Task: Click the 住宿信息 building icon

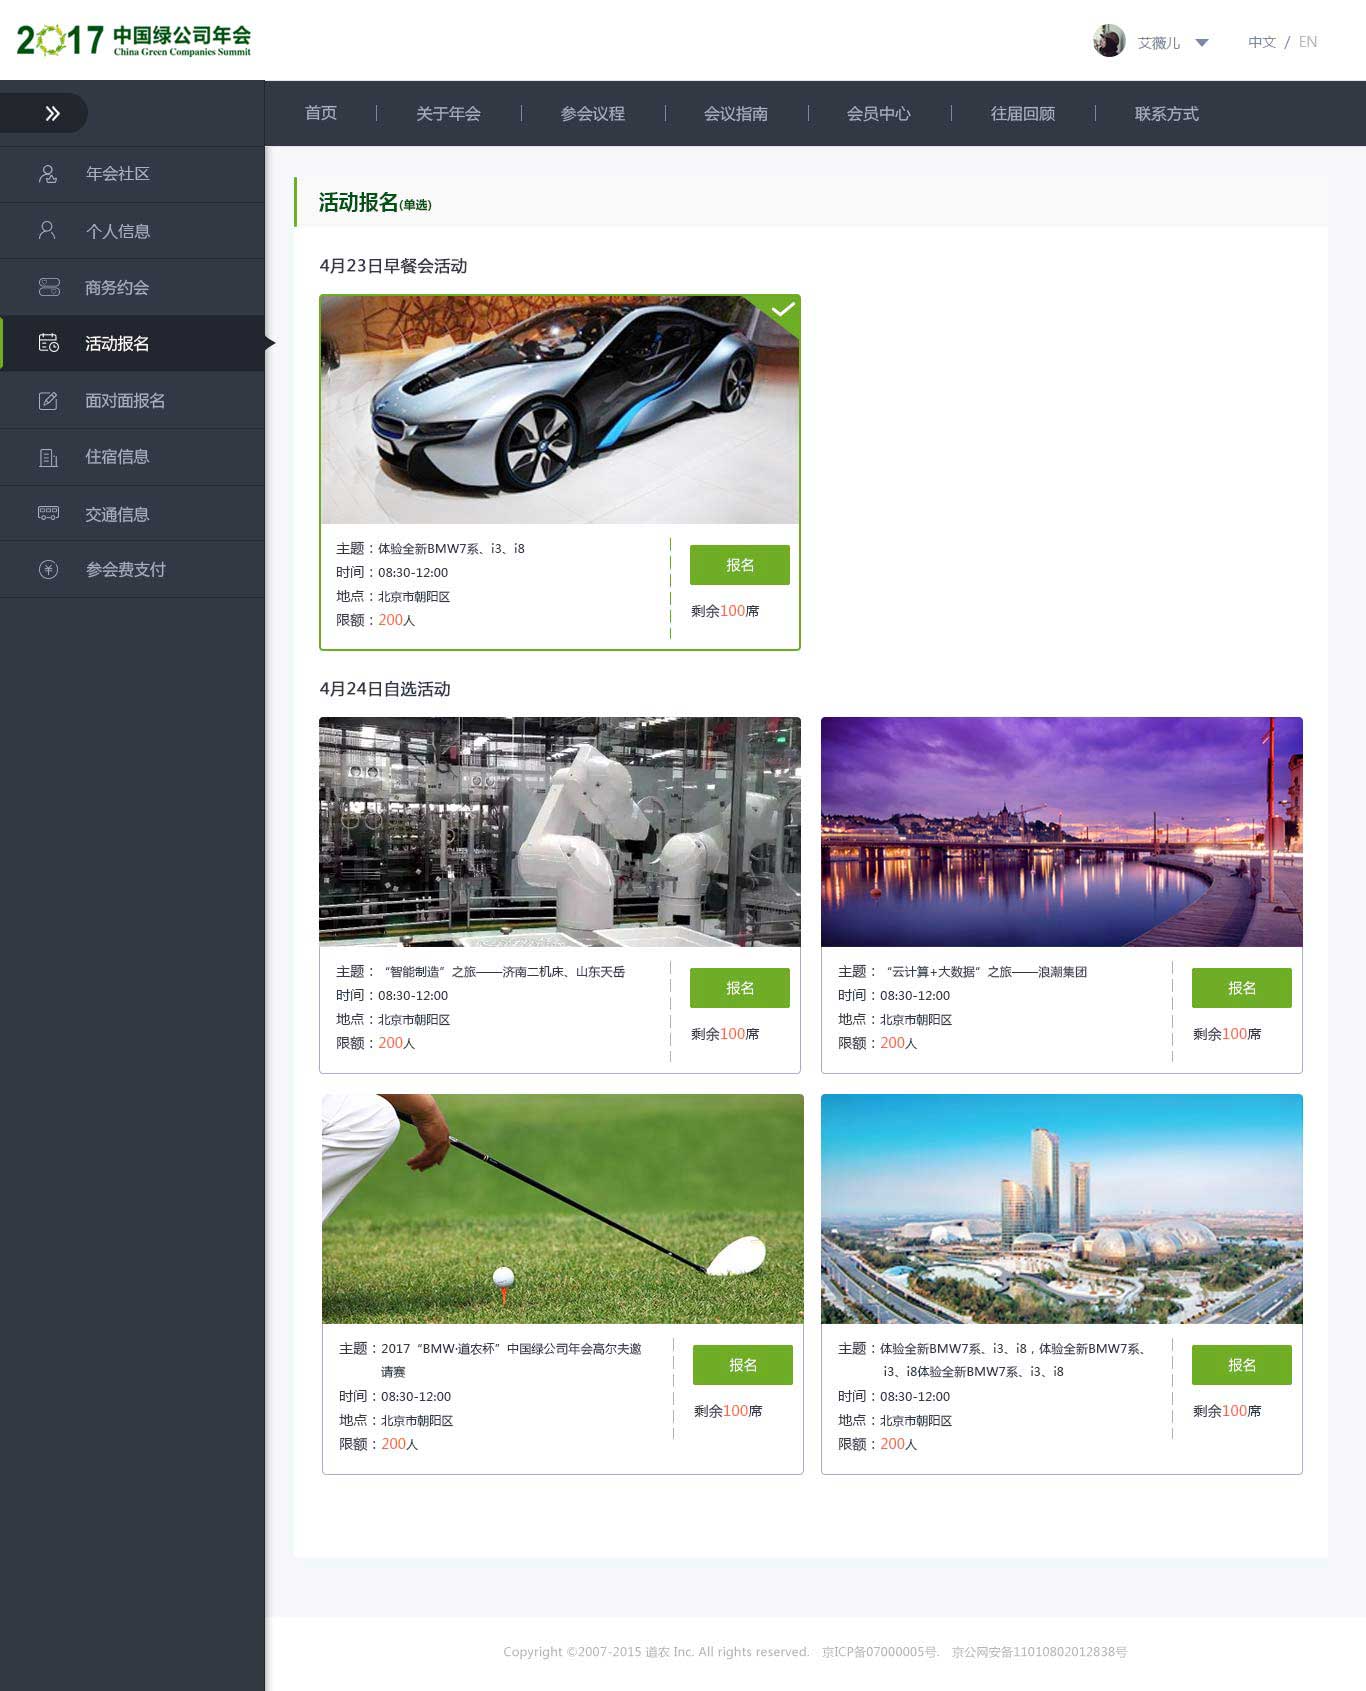Action: (x=48, y=457)
